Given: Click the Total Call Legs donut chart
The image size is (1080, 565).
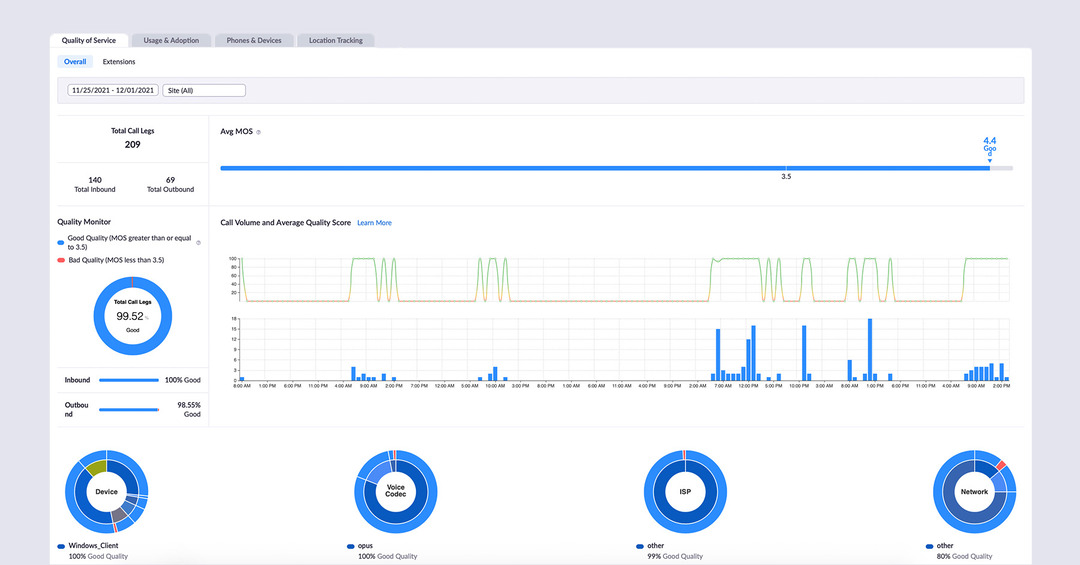Looking at the screenshot, I should coord(133,316).
